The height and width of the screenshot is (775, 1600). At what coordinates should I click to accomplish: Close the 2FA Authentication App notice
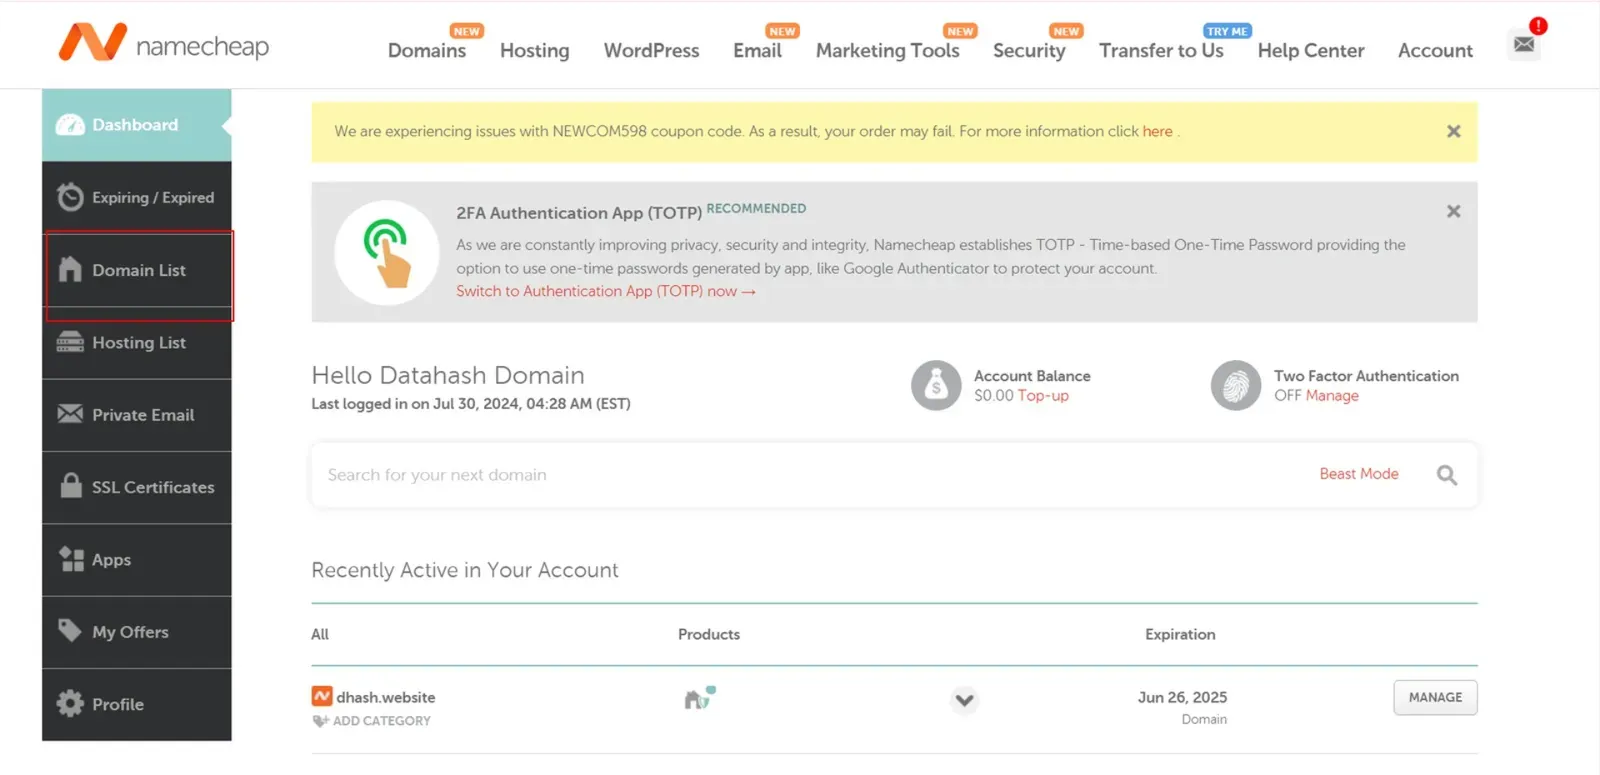1454,211
